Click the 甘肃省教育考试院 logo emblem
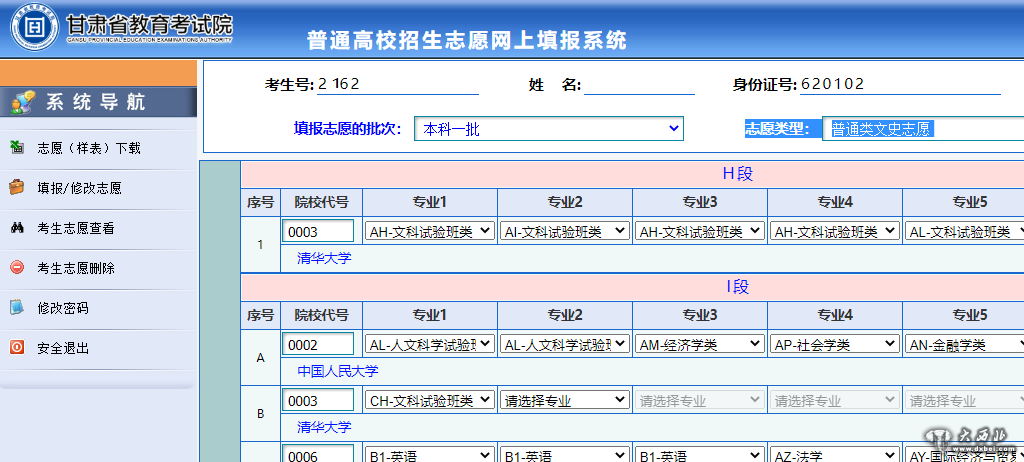 coord(34,30)
